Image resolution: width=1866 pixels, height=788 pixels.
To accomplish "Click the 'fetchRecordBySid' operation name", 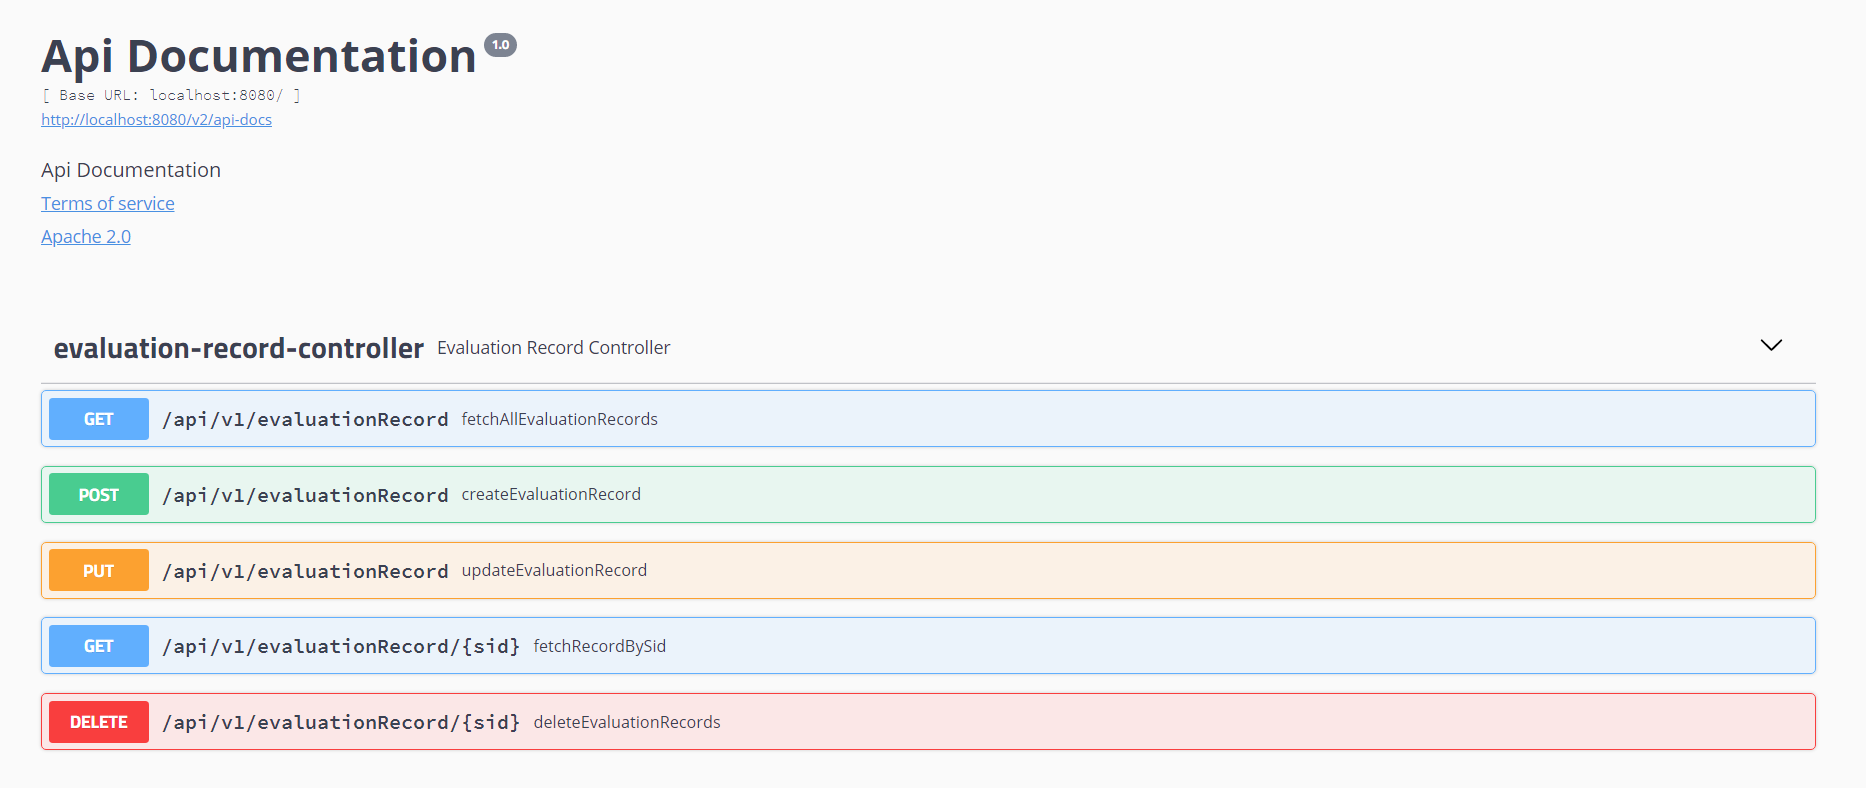I will (600, 646).
